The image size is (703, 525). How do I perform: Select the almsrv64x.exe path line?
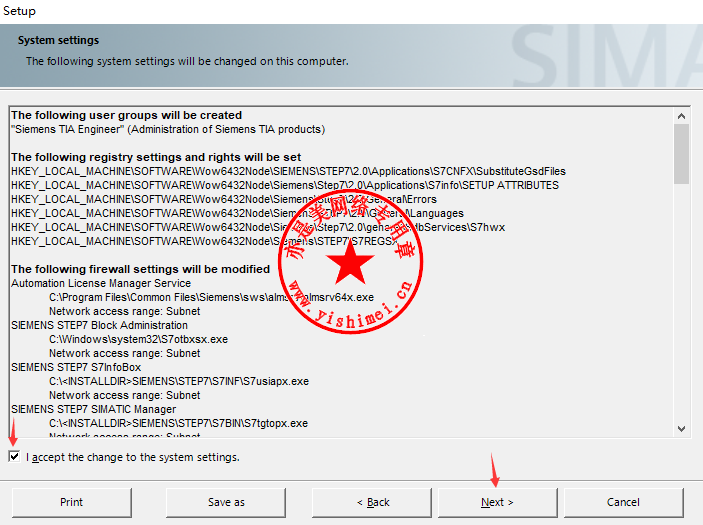[211, 297]
